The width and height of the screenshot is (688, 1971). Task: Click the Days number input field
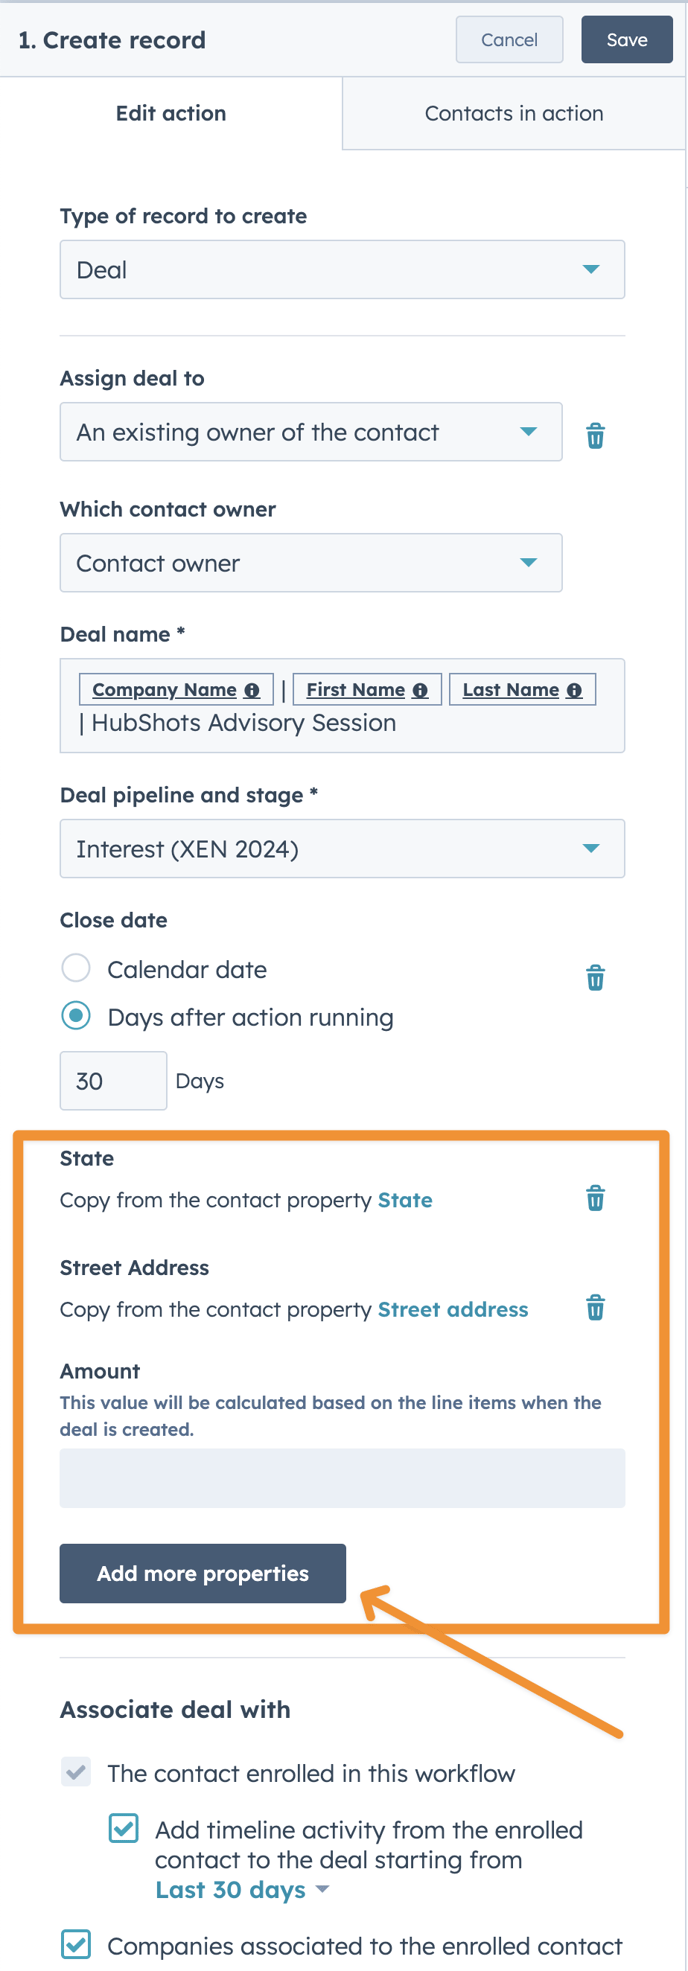tap(113, 1080)
